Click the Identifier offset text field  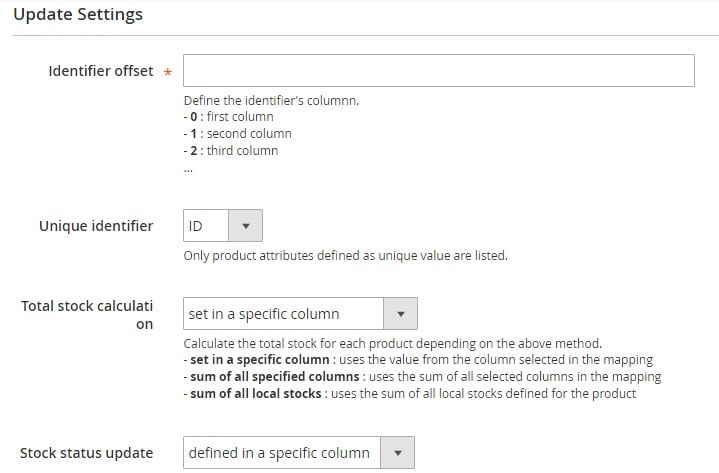coord(439,71)
